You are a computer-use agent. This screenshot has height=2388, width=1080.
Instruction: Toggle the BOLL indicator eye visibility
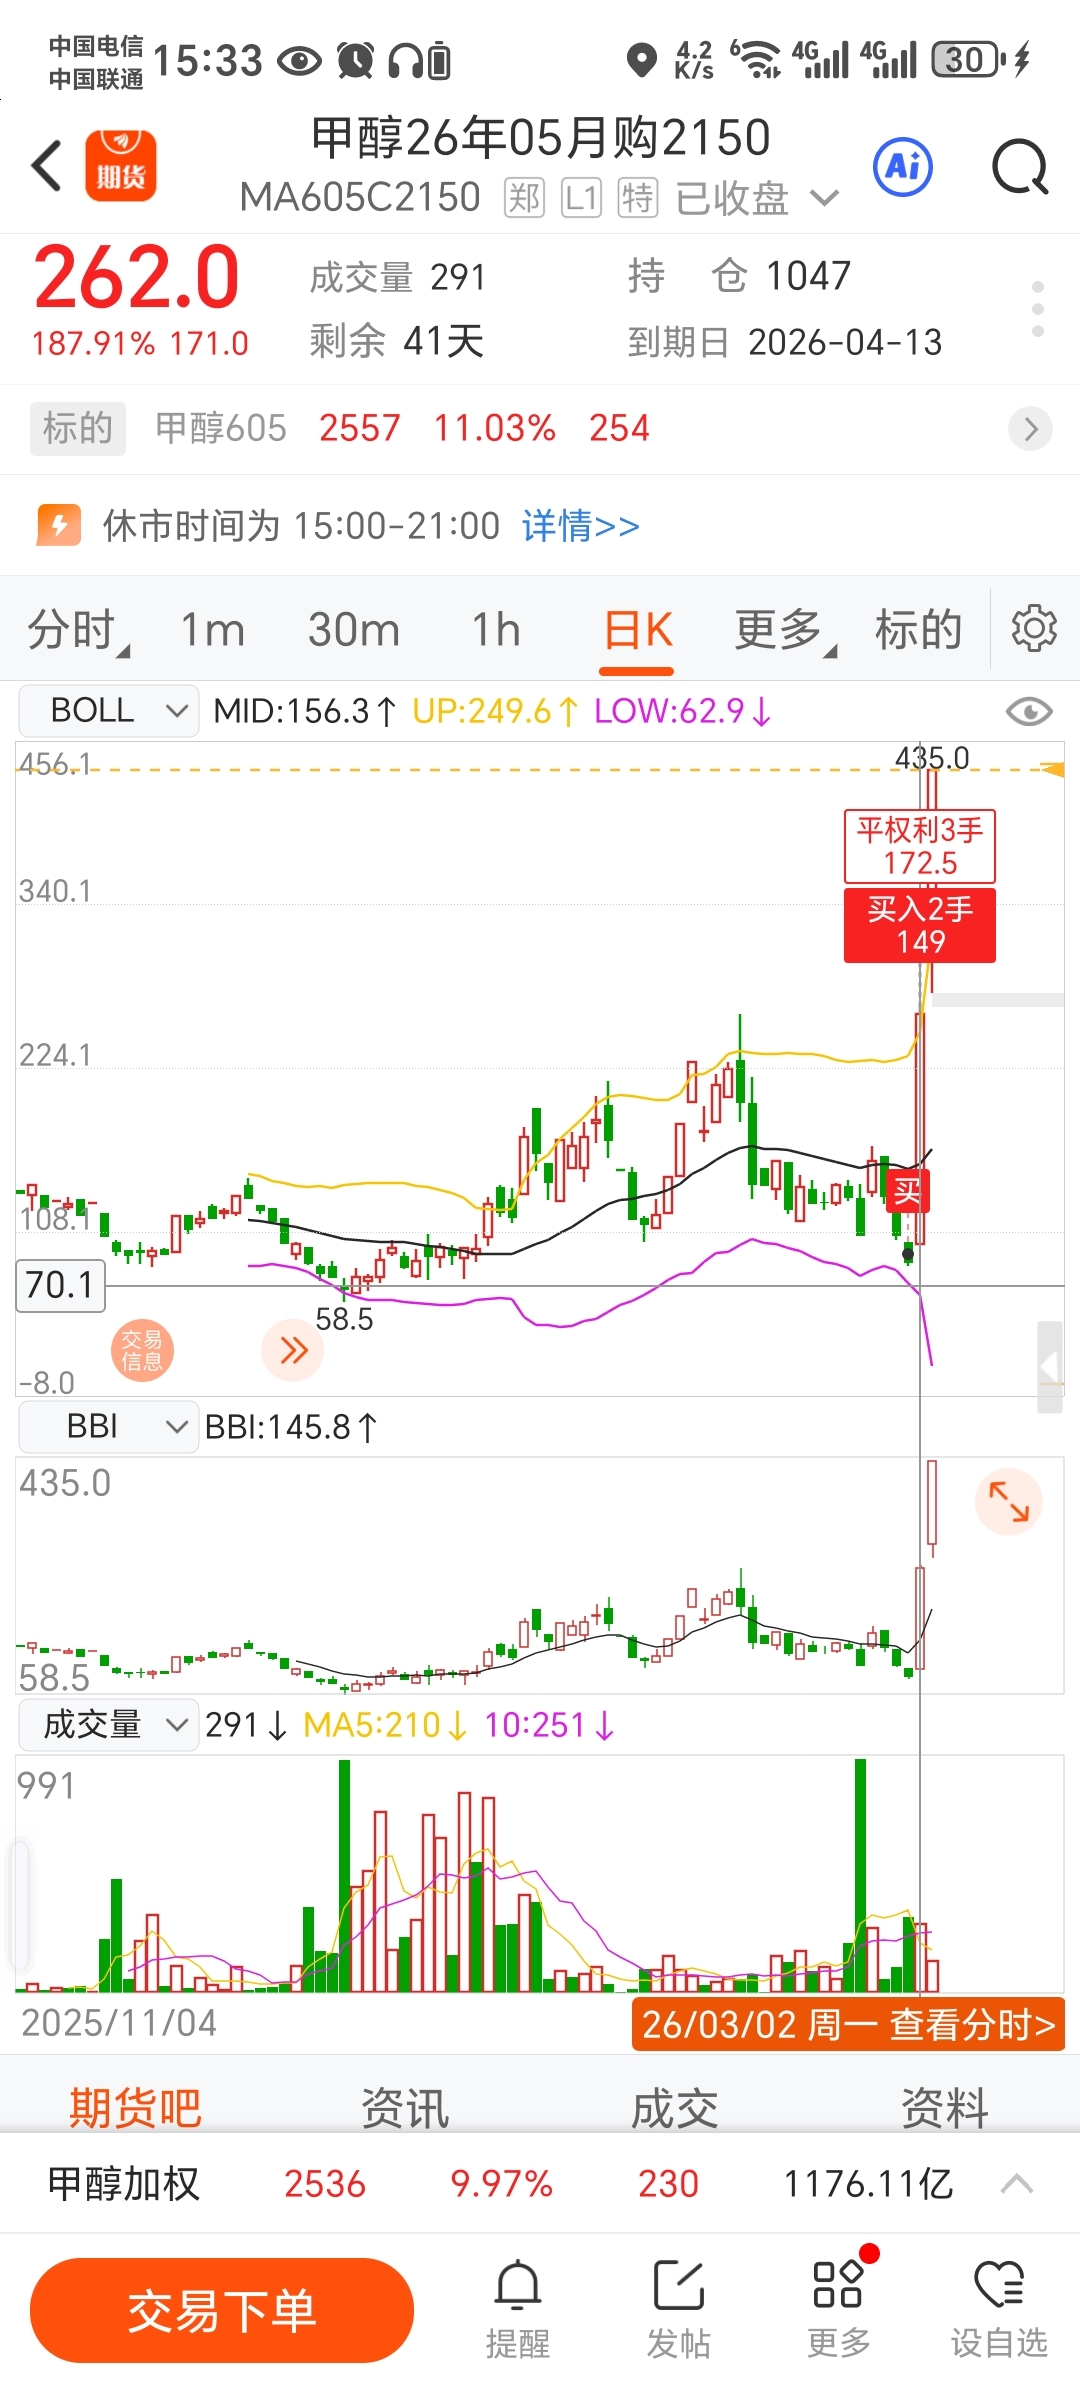click(x=1029, y=712)
